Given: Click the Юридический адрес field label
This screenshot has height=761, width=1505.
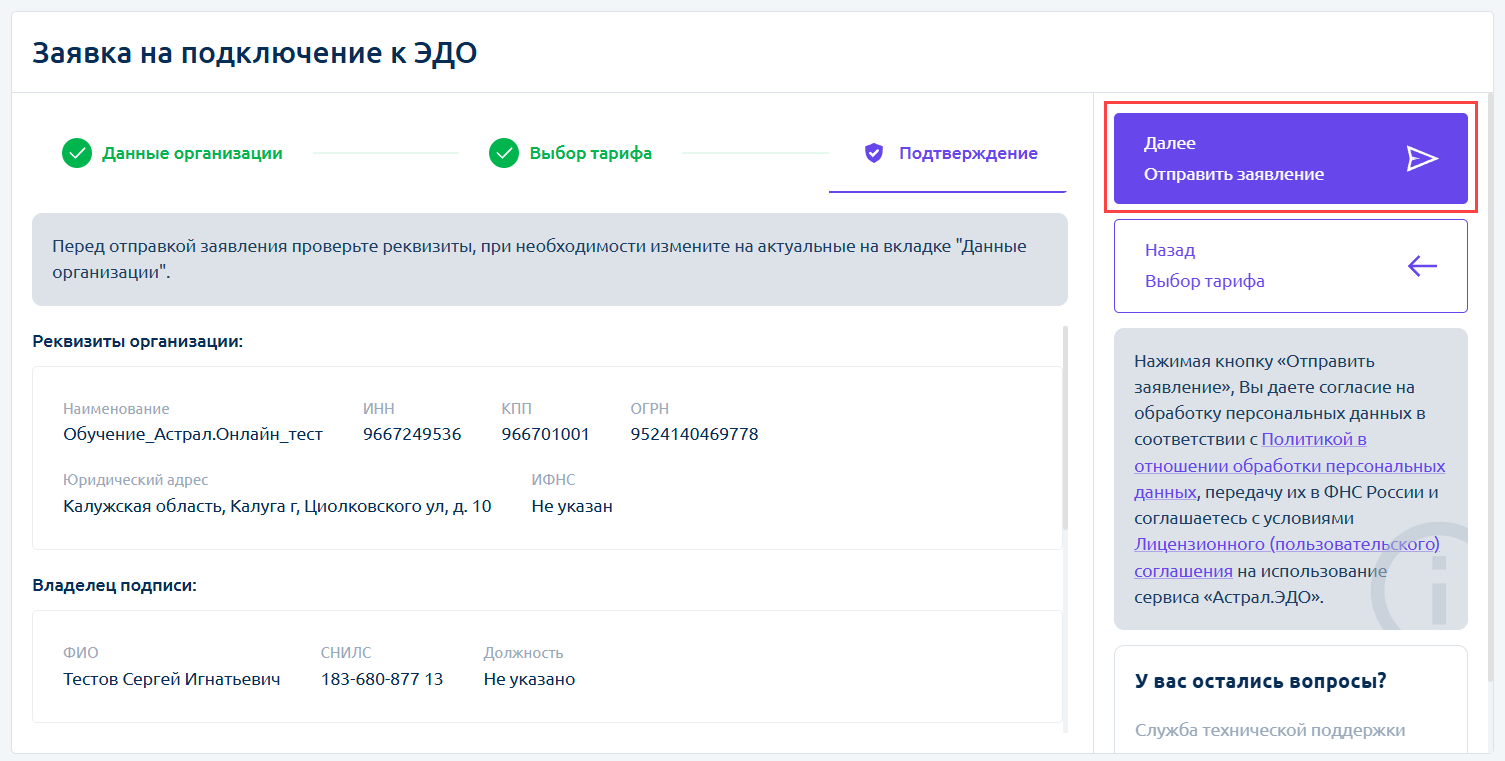Looking at the screenshot, I should point(136,480).
